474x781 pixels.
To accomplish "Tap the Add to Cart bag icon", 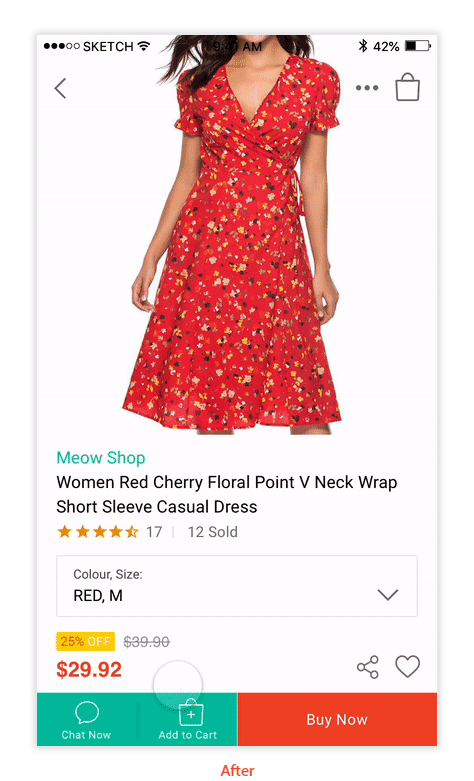I will pos(191,712).
